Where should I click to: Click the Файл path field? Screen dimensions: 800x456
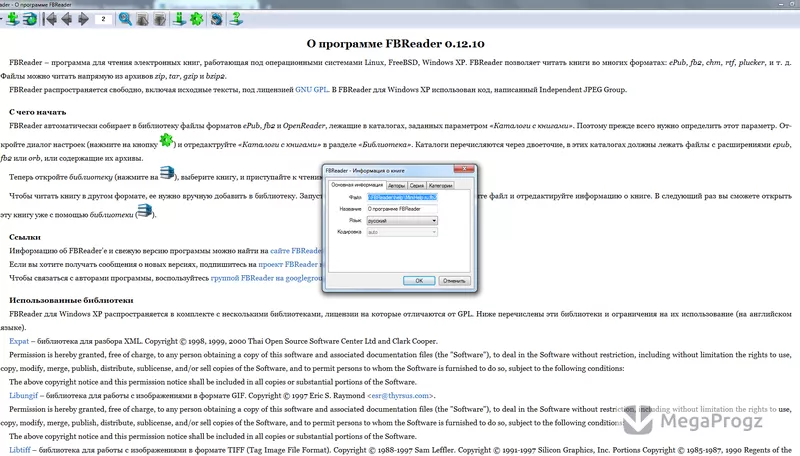[402, 197]
